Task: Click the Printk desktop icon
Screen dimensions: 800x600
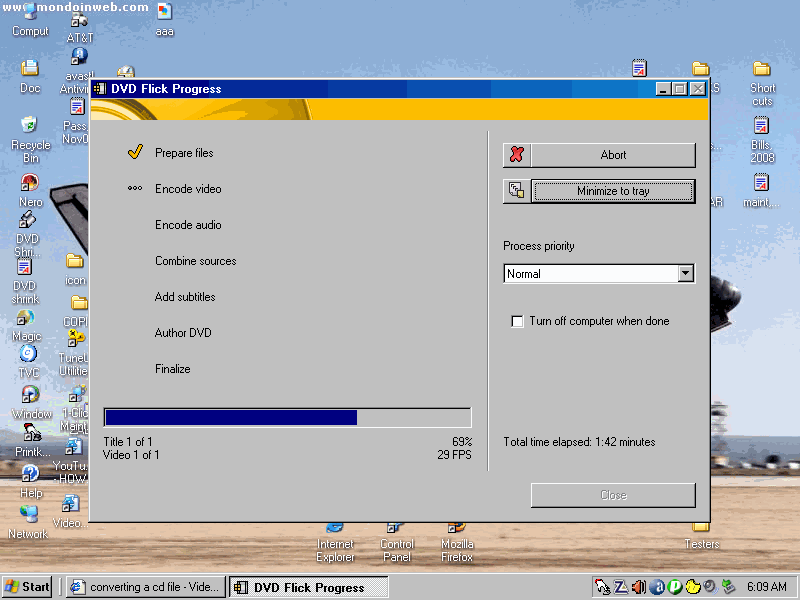Action: coord(32,433)
